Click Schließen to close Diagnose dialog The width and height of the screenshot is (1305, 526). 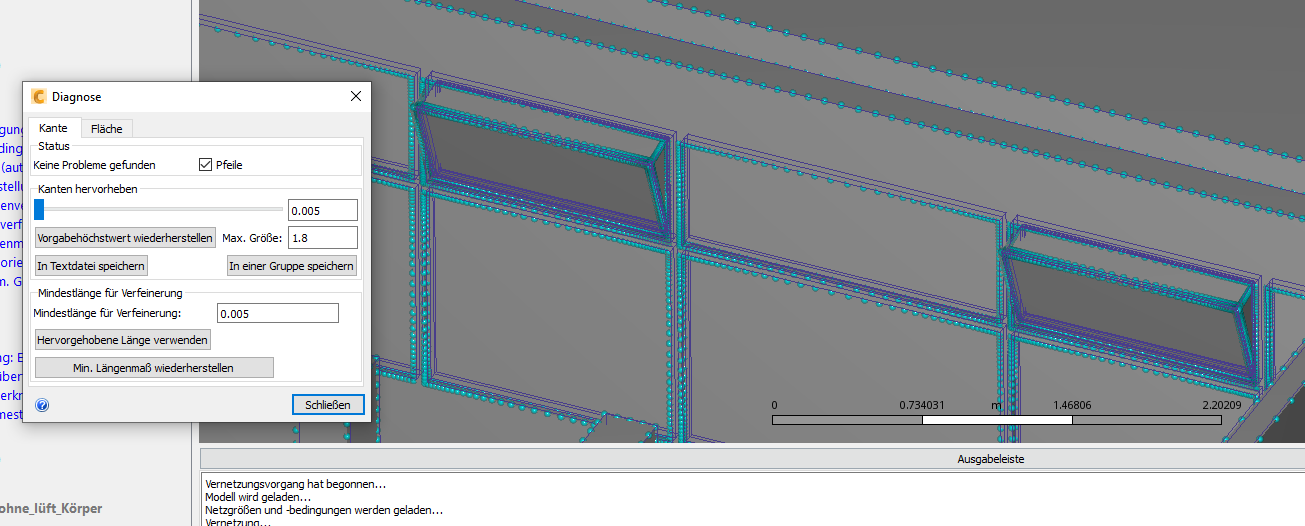click(x=328, y=405)
